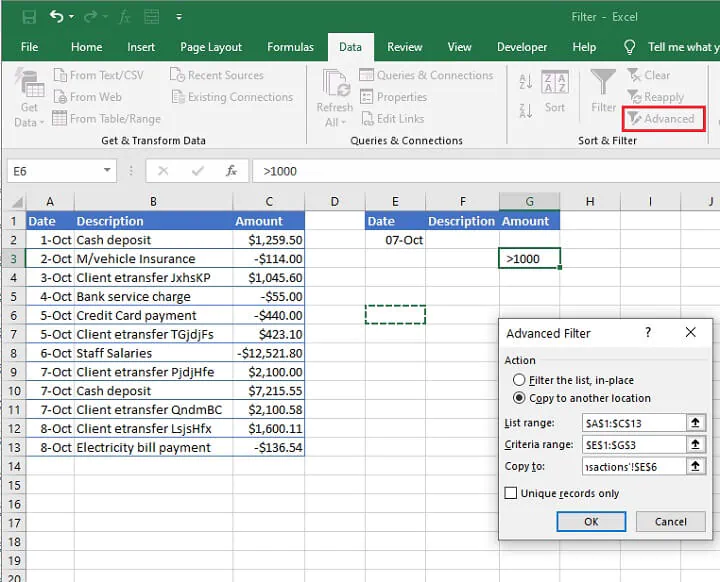Select column G header
Screen dimensions: 720x582
tap(529, 201)
